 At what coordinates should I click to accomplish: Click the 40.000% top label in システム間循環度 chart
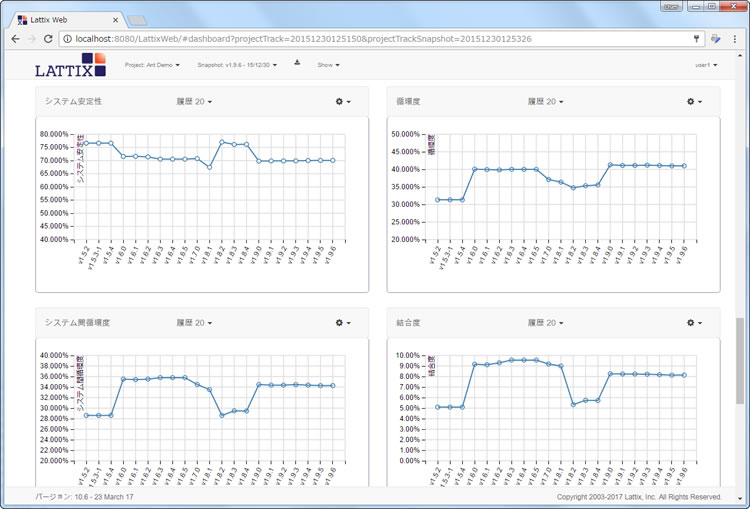click(54, 355)
